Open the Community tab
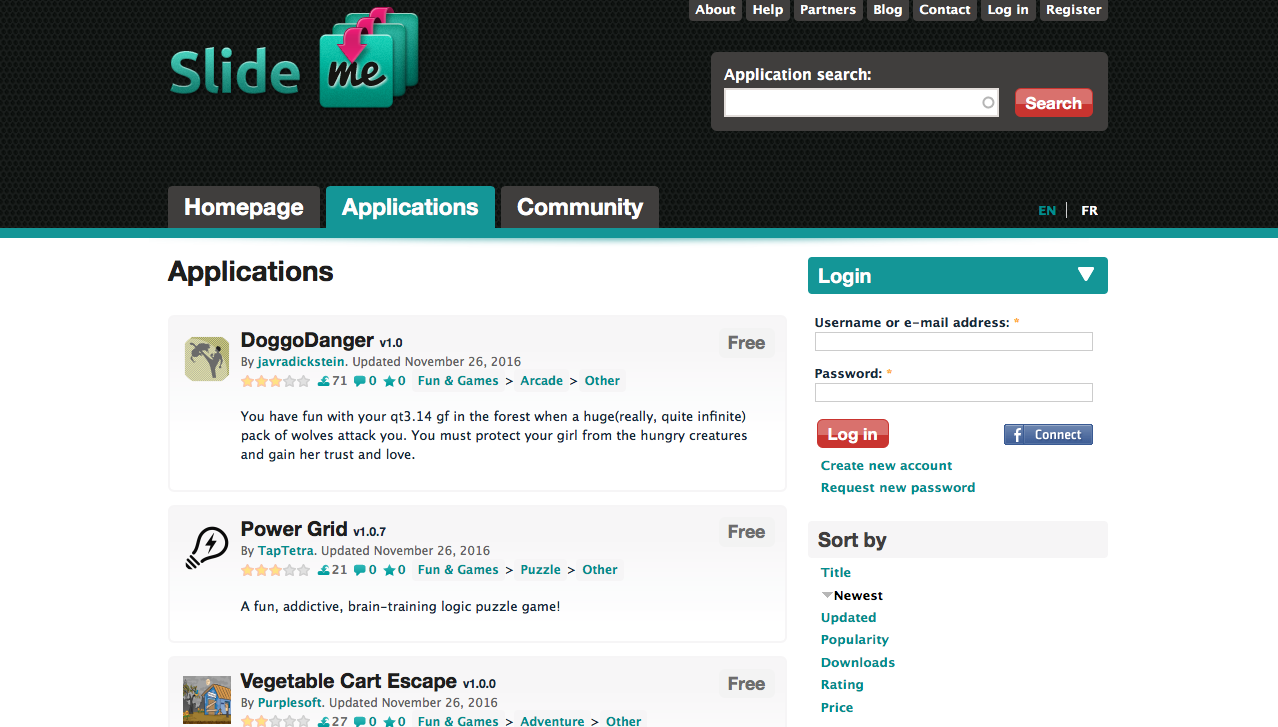 click(x=579, y=207)
